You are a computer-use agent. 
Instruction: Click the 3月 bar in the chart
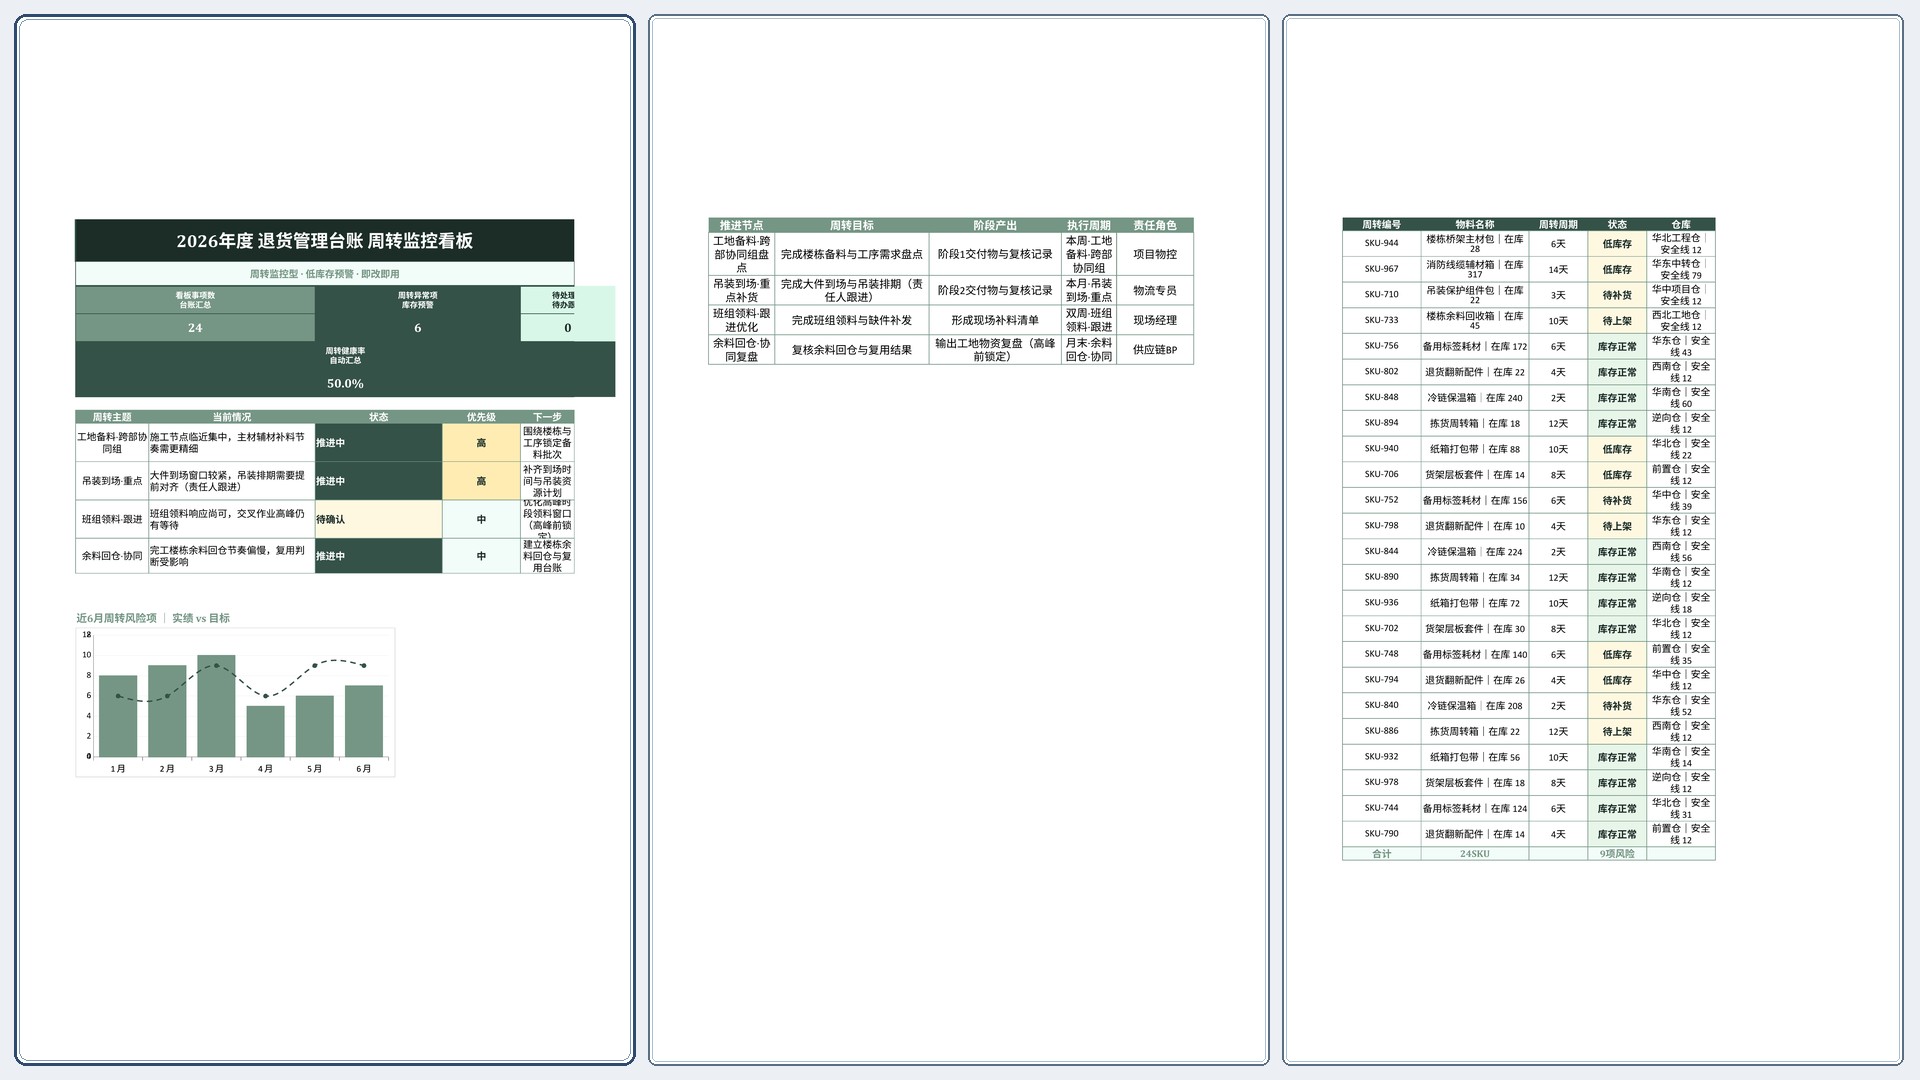tap(216, 706)
